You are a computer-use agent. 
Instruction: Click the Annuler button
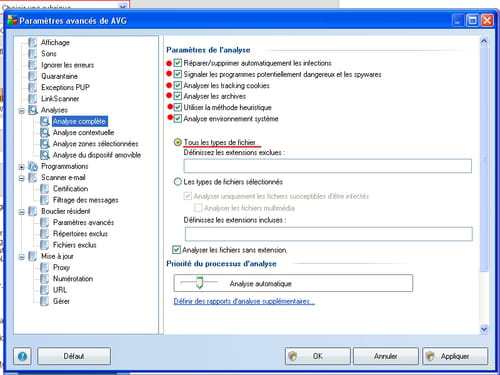click(386, 356)
